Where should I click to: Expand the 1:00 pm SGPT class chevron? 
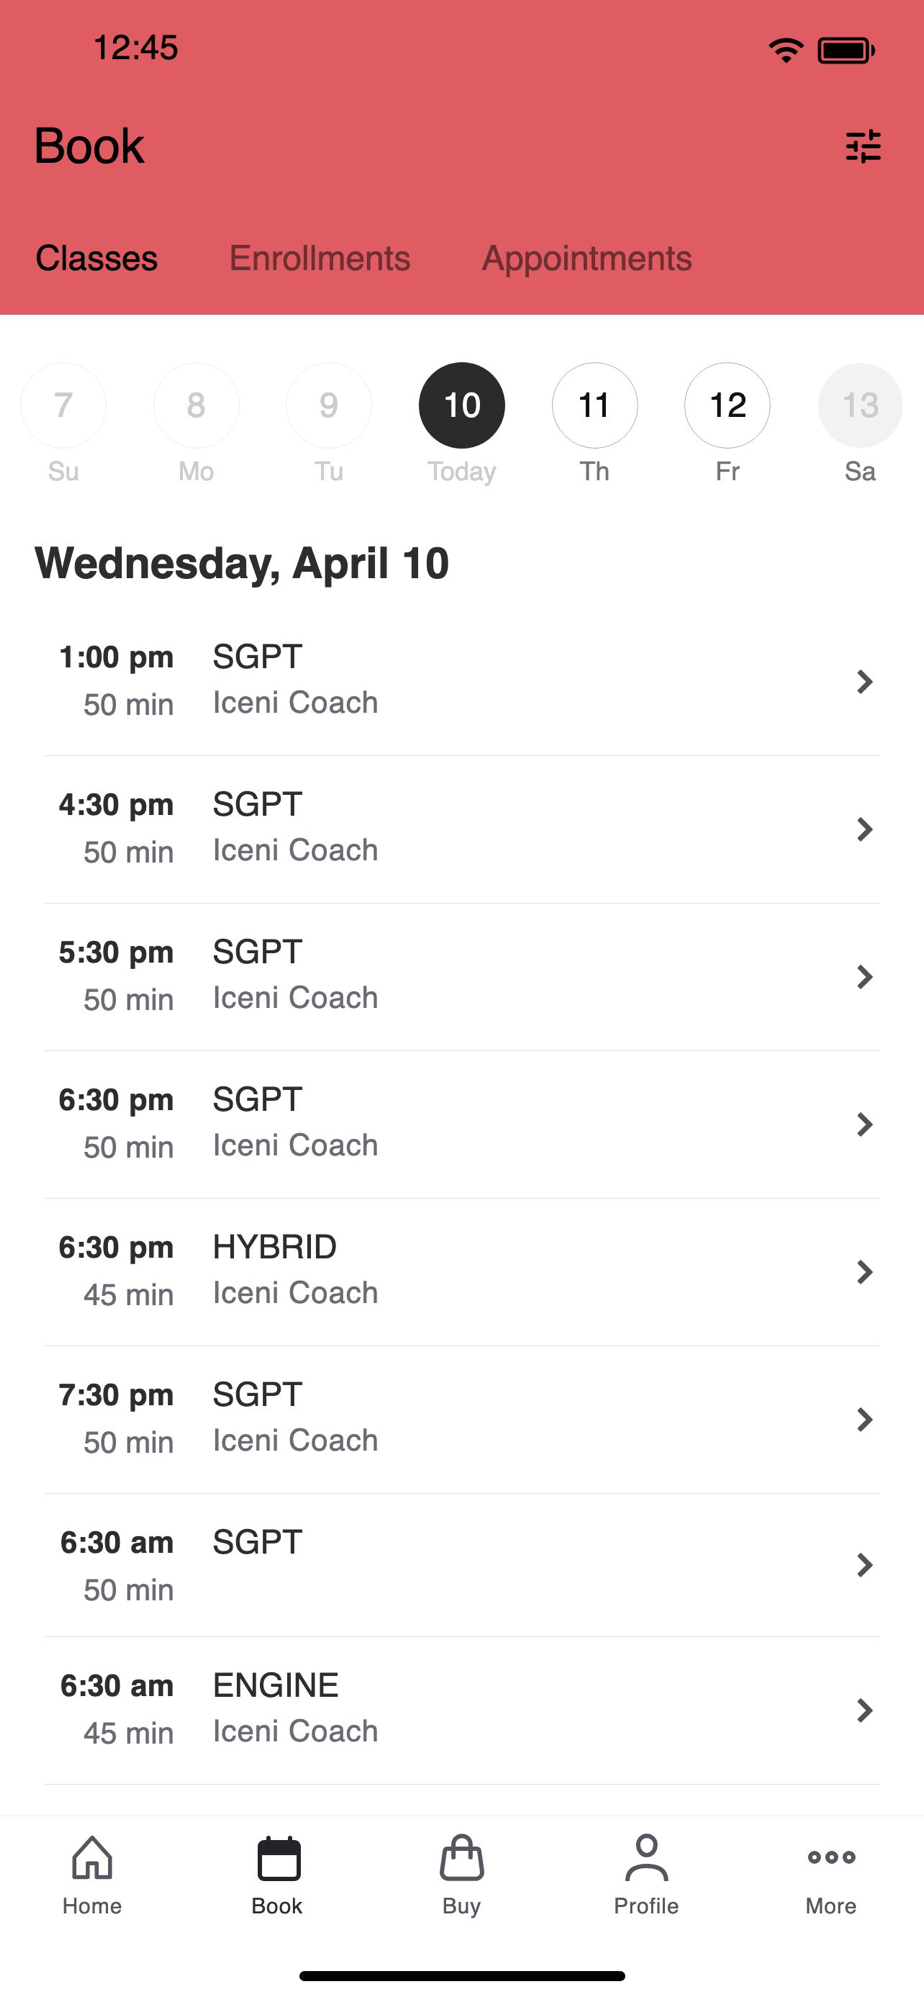(x=865, y=682)
